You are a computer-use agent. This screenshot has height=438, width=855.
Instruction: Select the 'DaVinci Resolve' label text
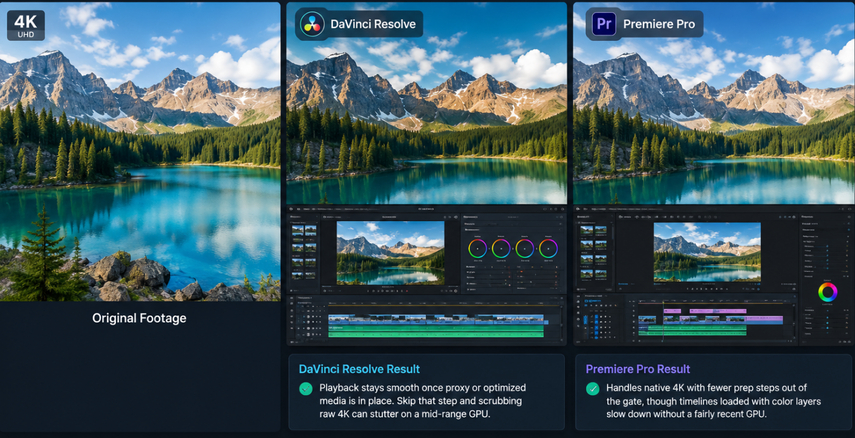point(373,24)
